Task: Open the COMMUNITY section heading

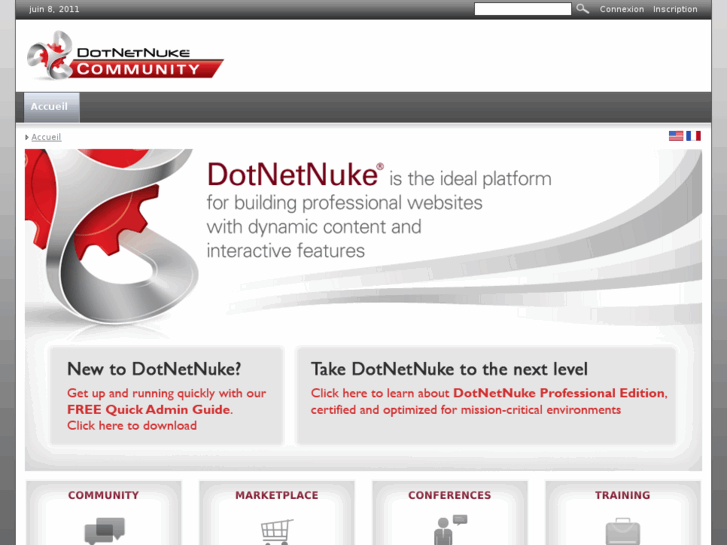Action: coord(103,495)
